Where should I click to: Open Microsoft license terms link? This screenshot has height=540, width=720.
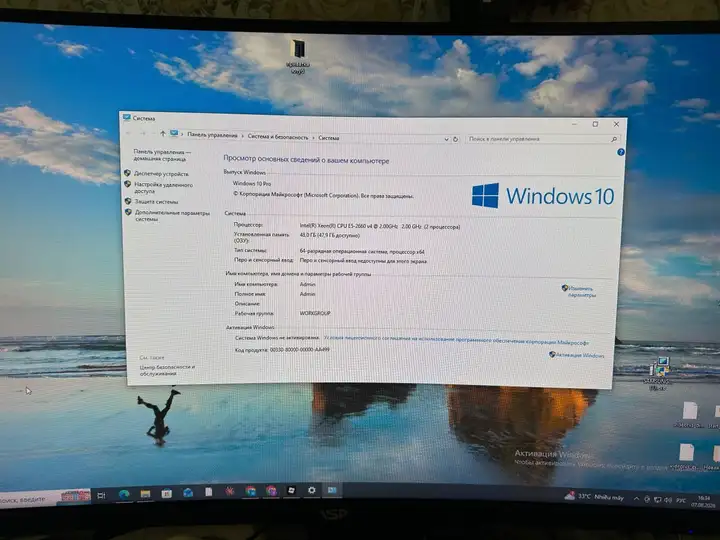coord(456,340)
